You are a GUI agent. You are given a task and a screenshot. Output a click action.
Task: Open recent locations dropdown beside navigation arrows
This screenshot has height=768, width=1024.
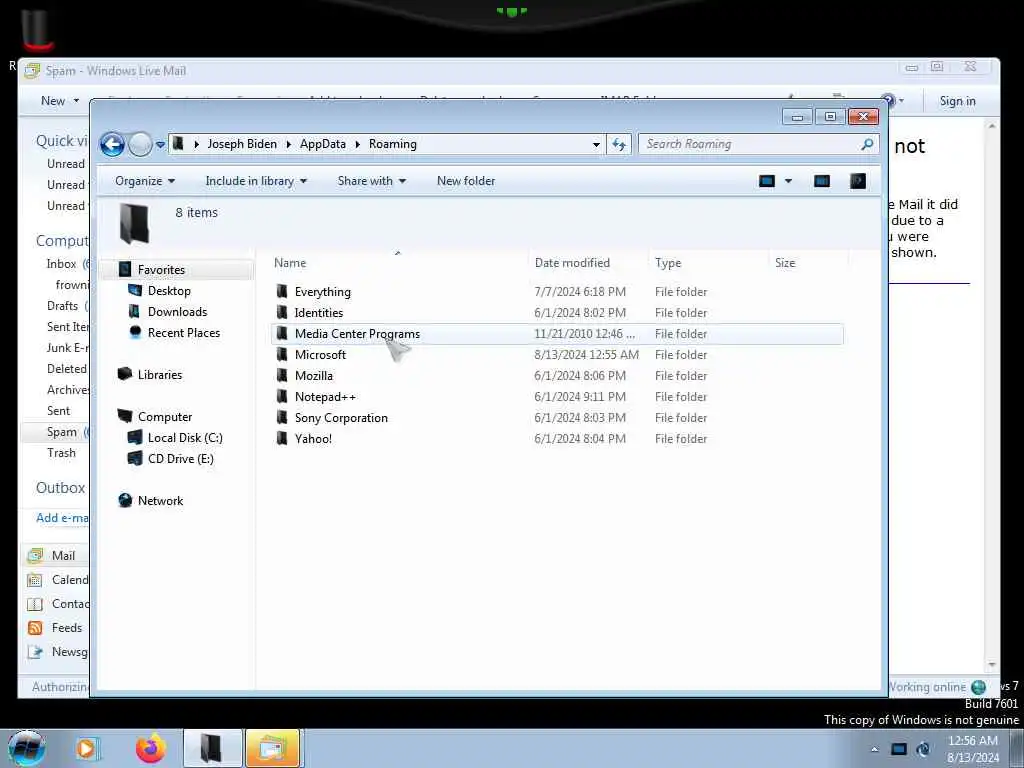[160, 145]
